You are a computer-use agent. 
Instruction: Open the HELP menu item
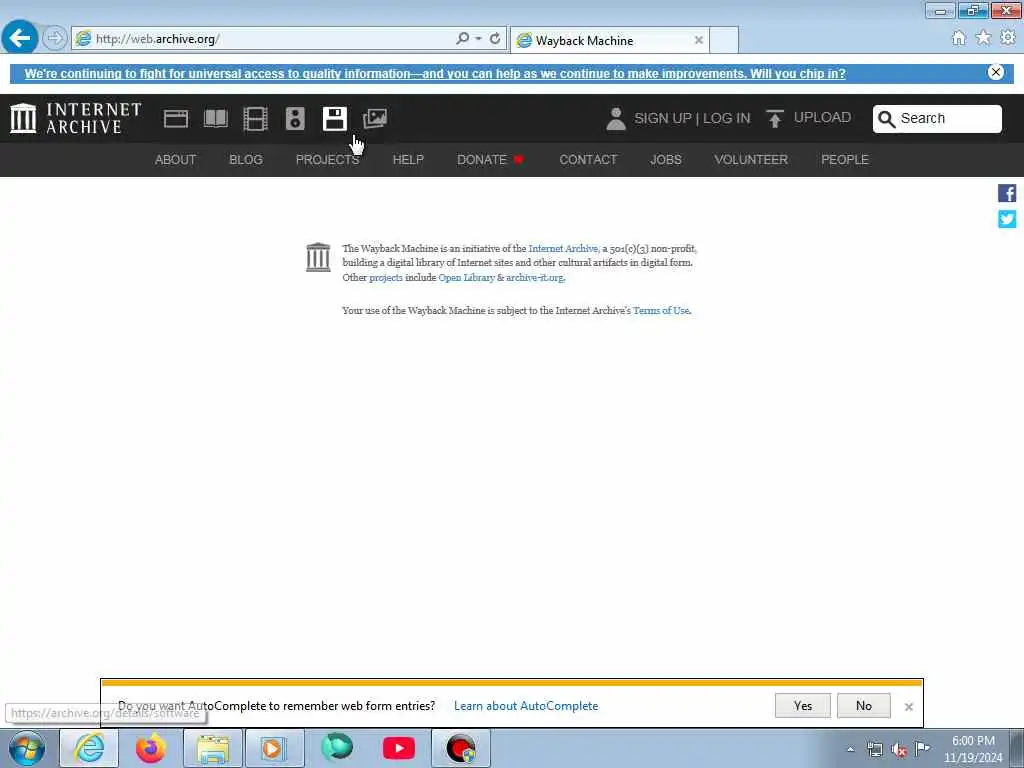[408, 159]
